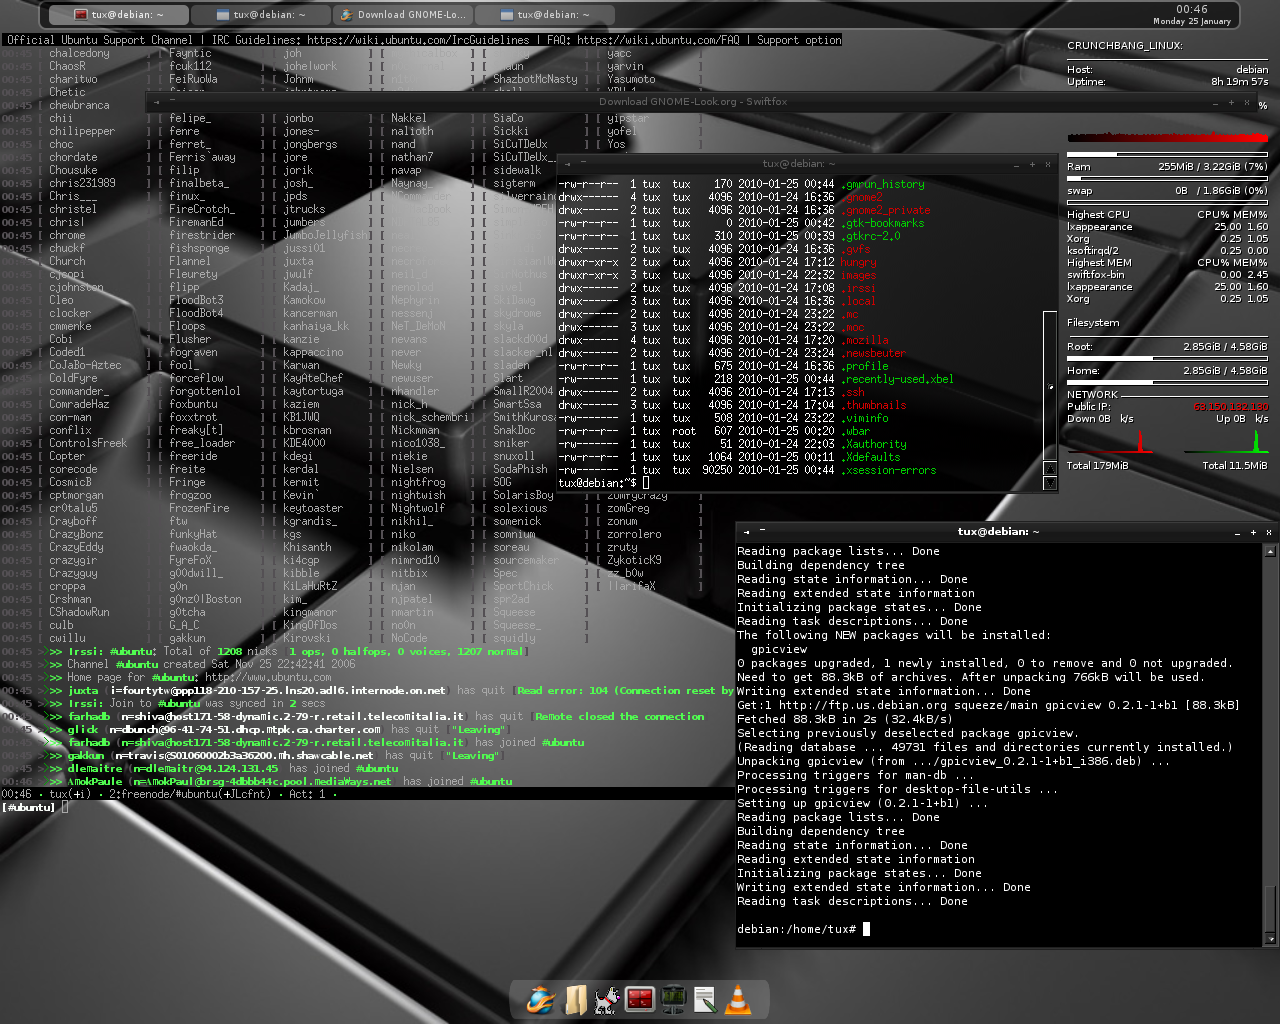Click the .Xauthority entry in the listing
Image resolution: width=1280 pixels, height=1024 pixels.
click(874, 444)
